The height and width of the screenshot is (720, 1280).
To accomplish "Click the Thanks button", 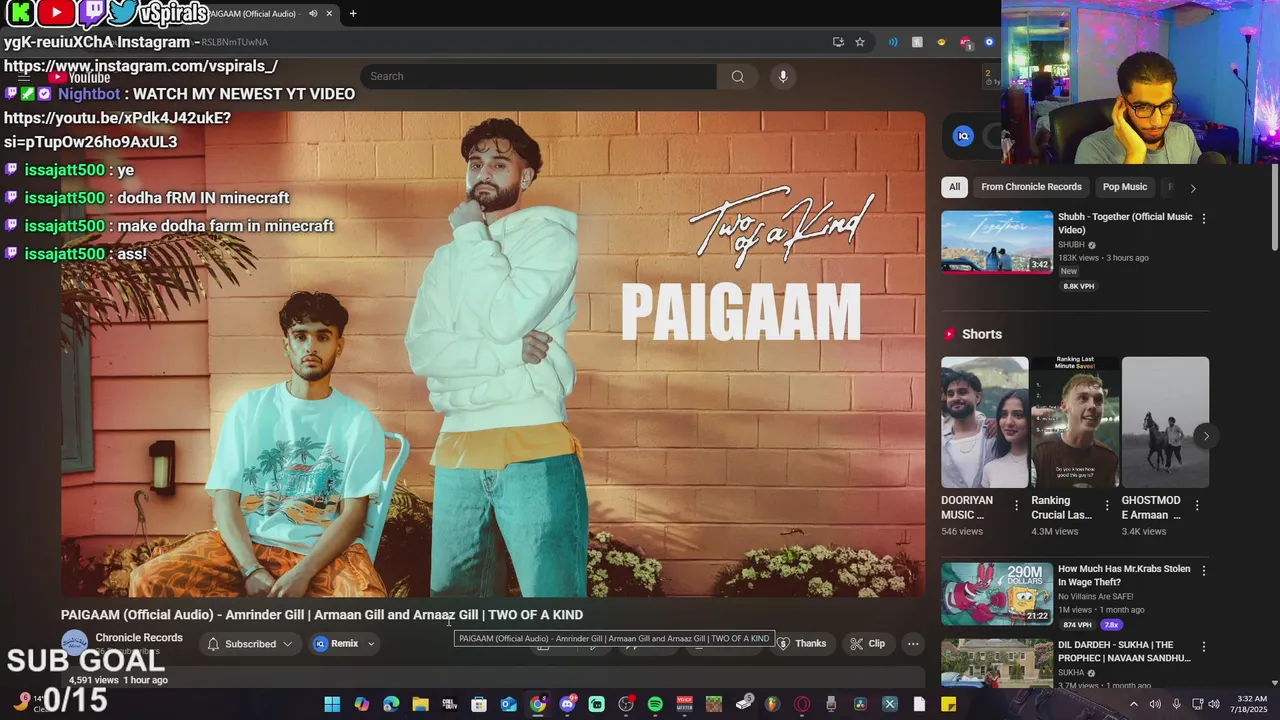I will 802,644.
